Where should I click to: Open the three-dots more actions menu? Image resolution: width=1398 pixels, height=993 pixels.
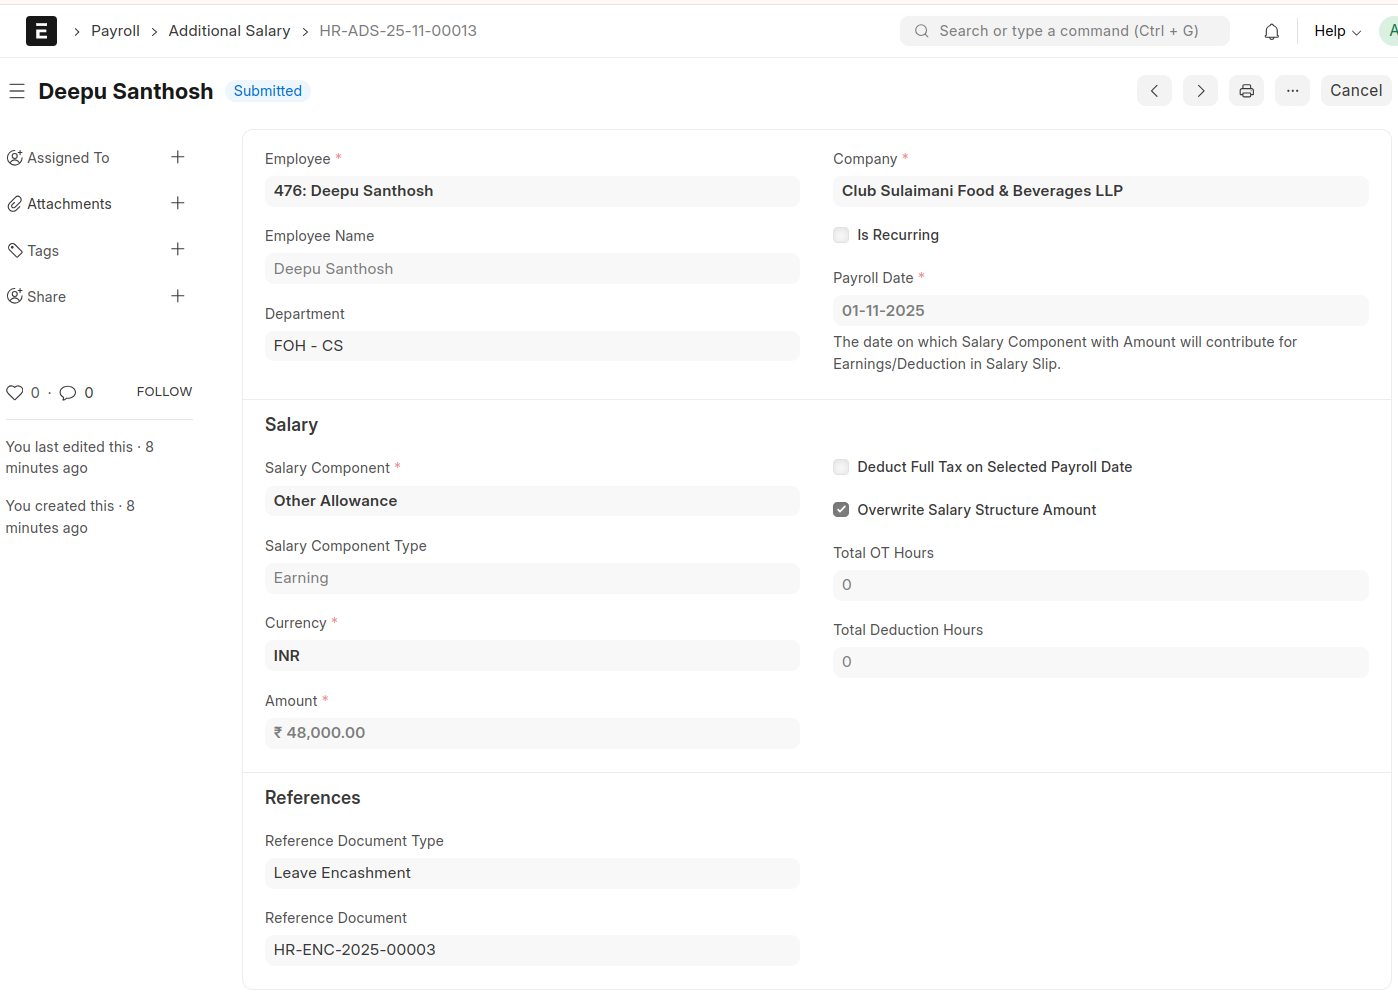pyautogui.click(x=1292, y=91)
